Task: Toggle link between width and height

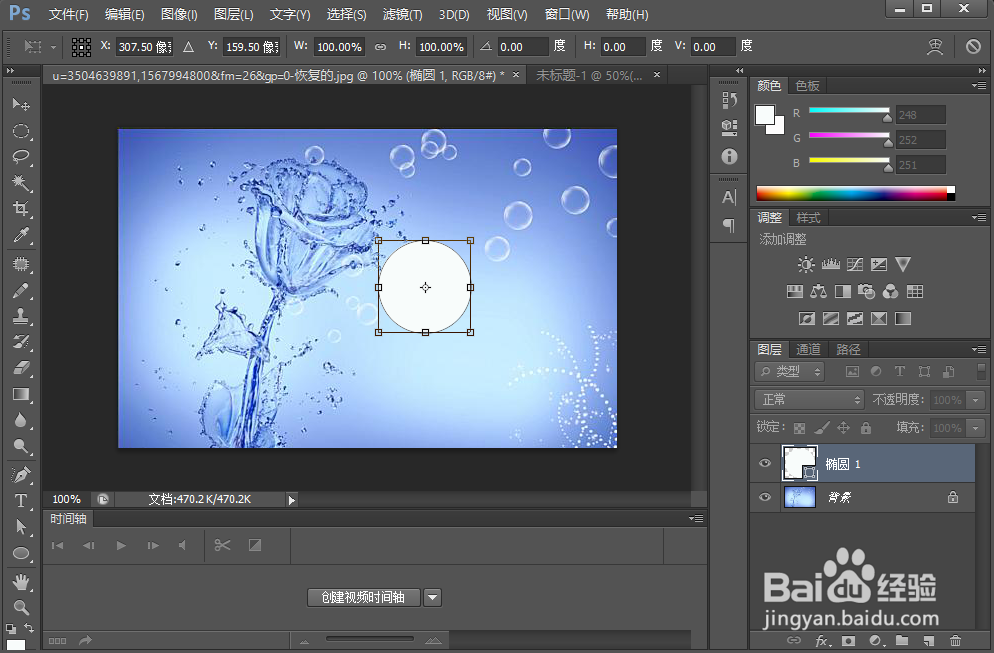Action: pyautogui.click(x=380, y=46)
